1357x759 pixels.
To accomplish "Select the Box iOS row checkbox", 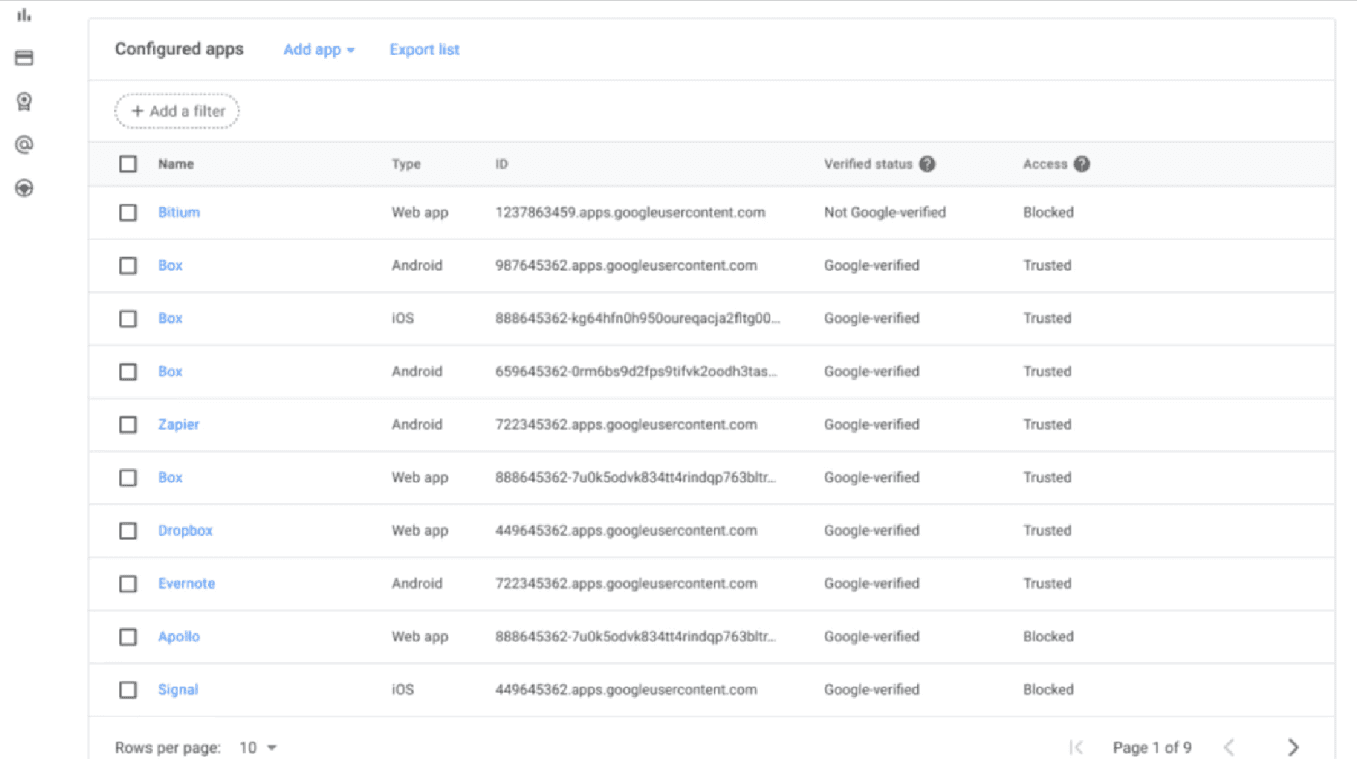I will (x=128, y=318).
